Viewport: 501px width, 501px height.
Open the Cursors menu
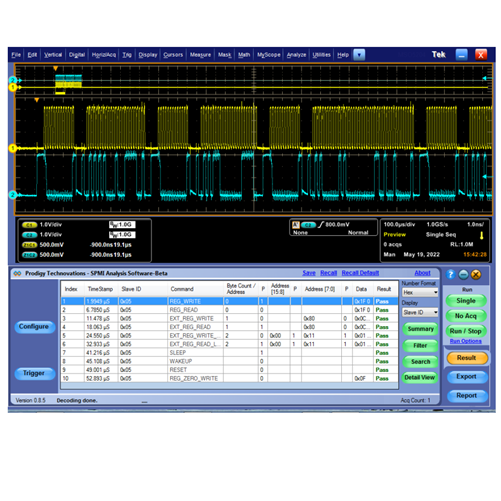[173, 55]
